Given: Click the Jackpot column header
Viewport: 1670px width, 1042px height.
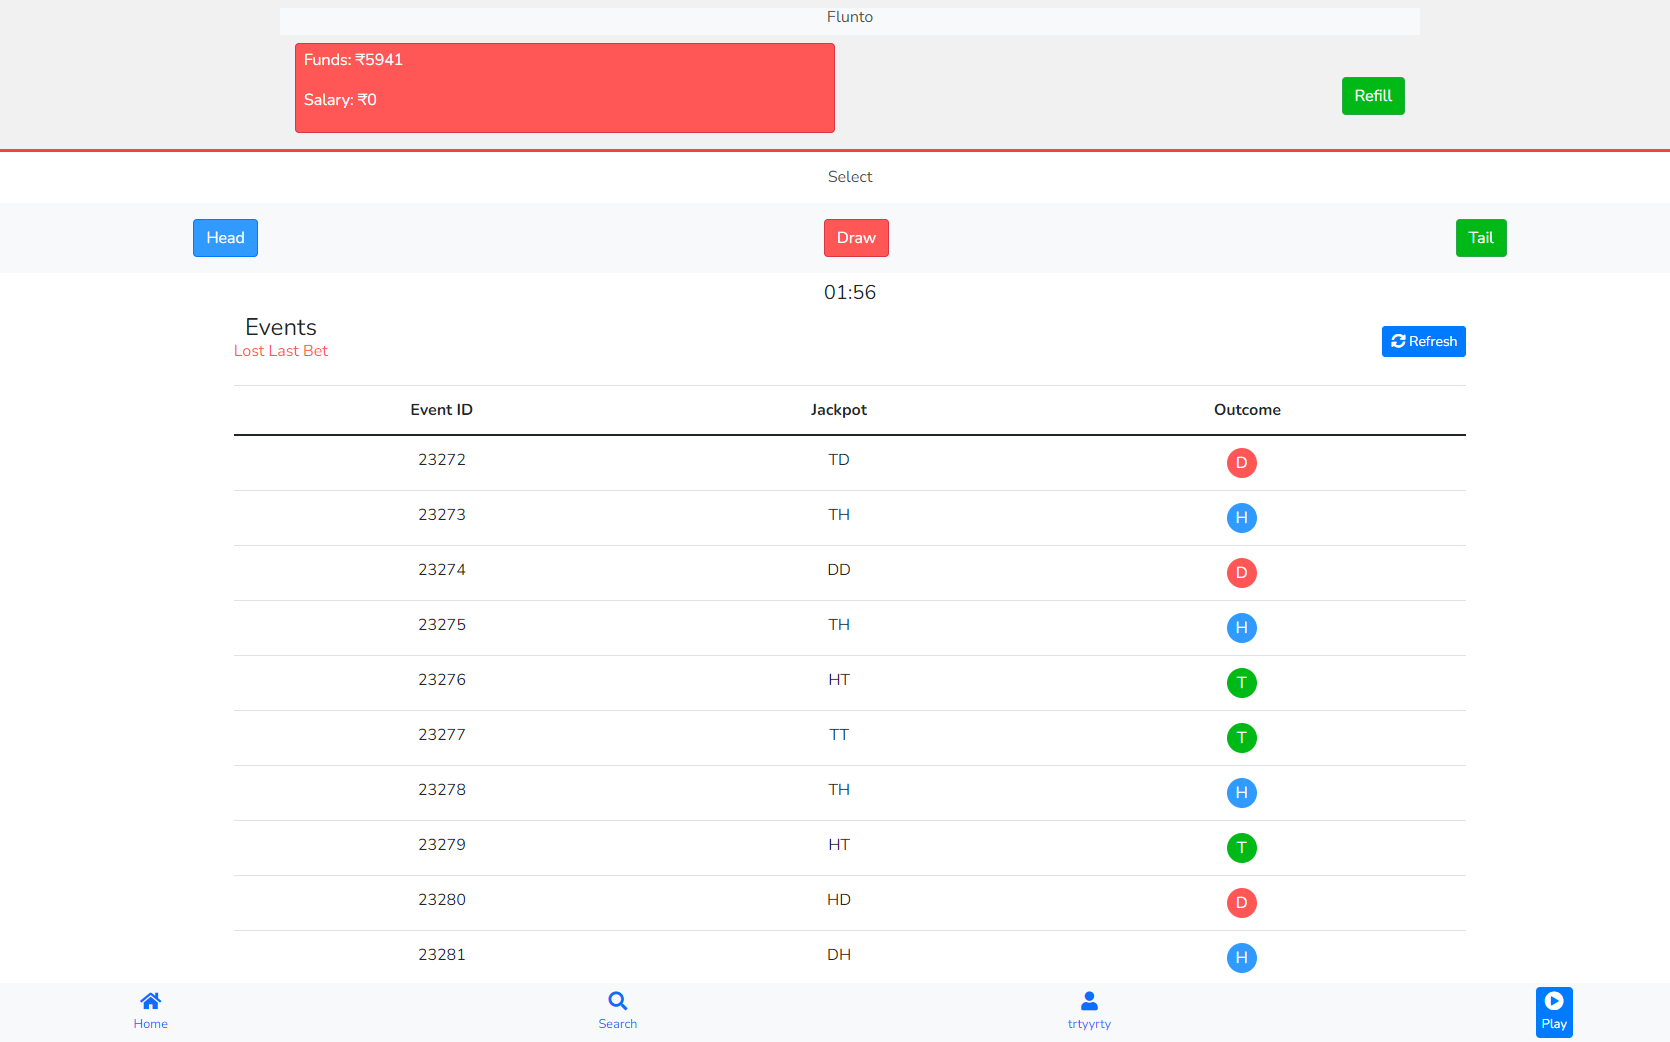Looking at the screenshot, I should point(839,410).
